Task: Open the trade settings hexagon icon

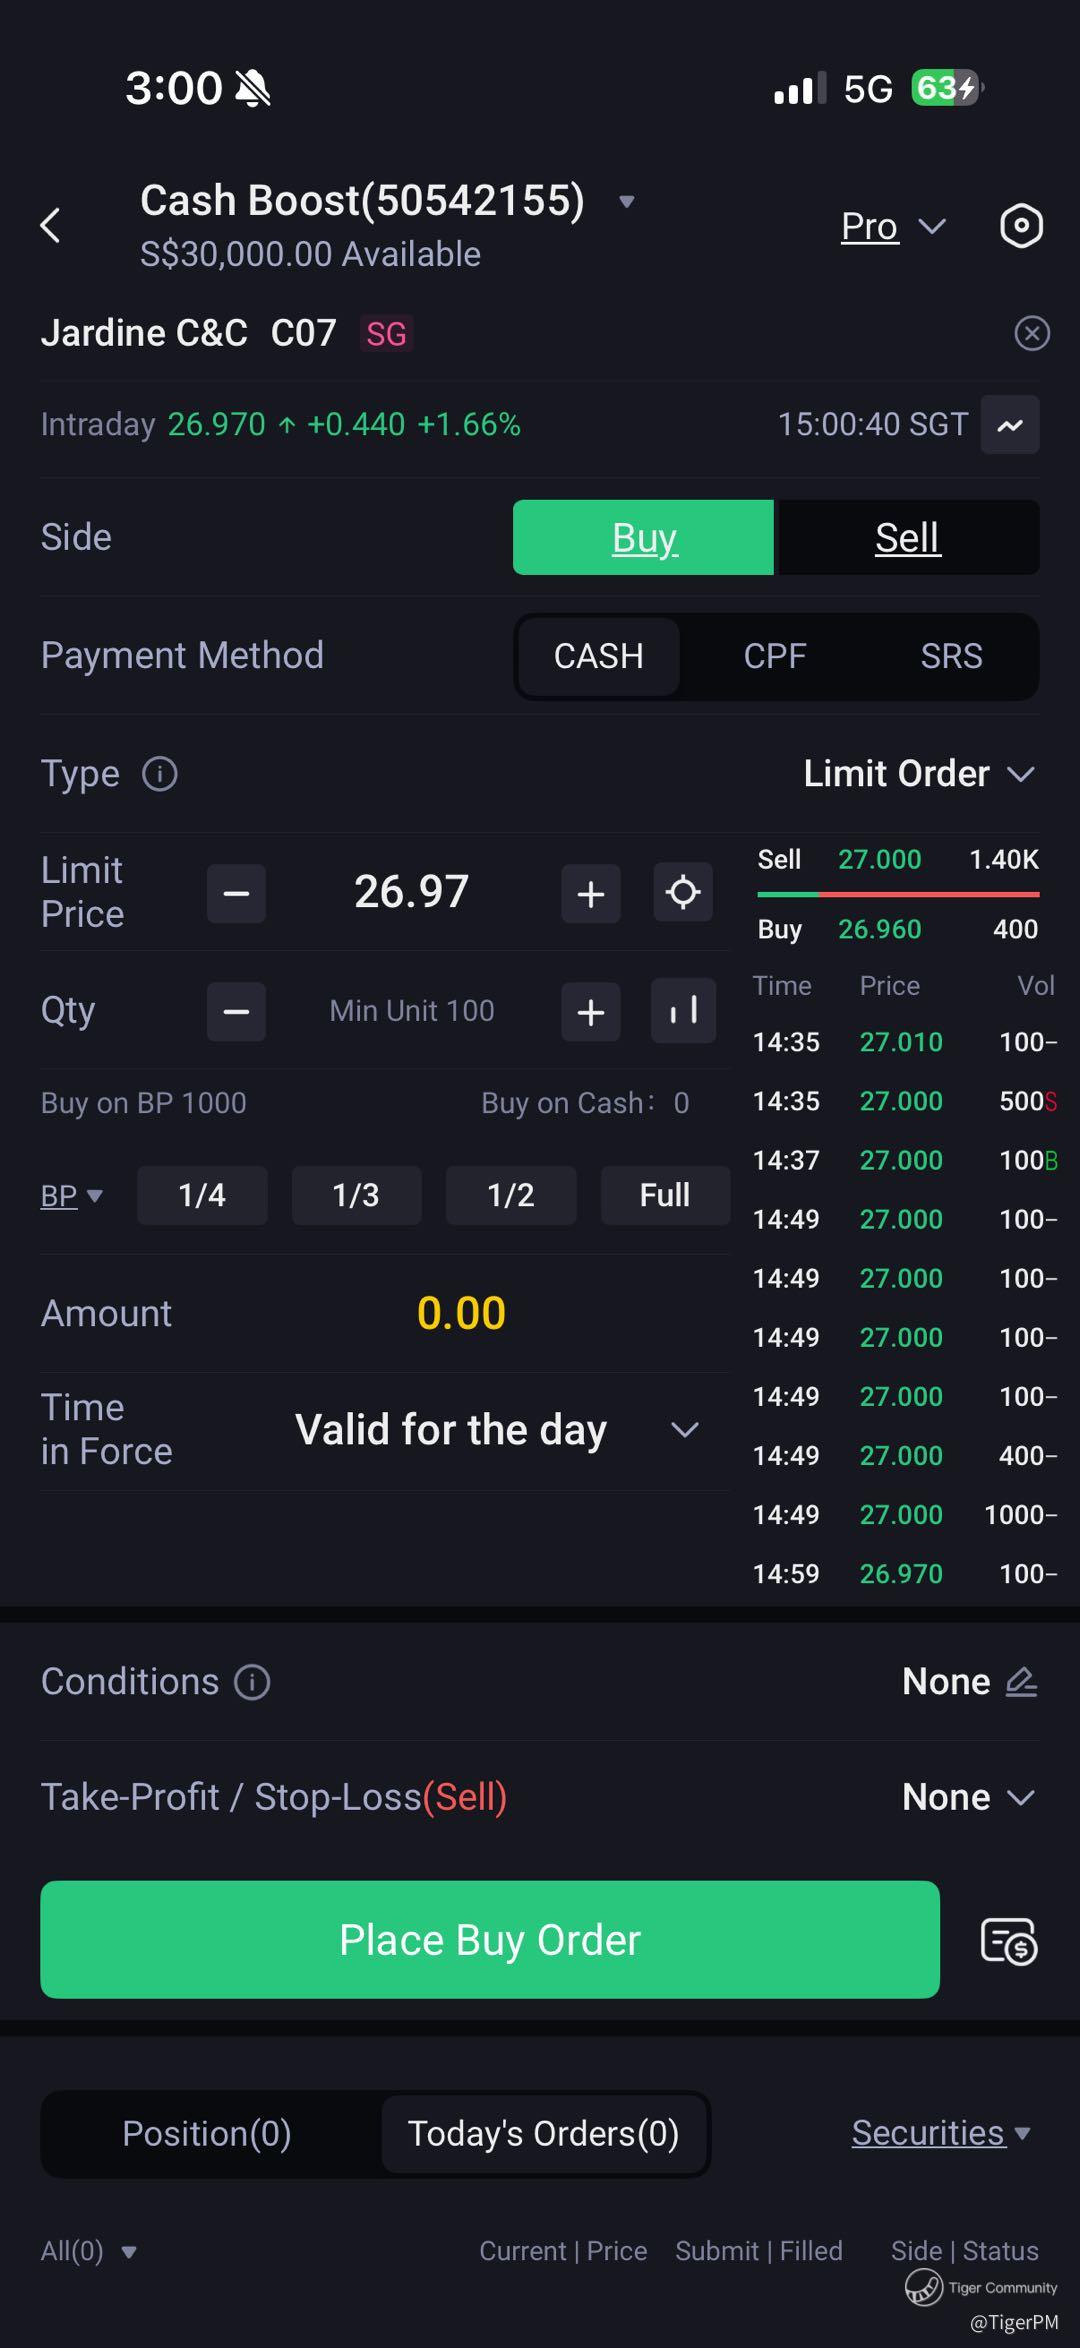Action: [x=1021, y=226]
